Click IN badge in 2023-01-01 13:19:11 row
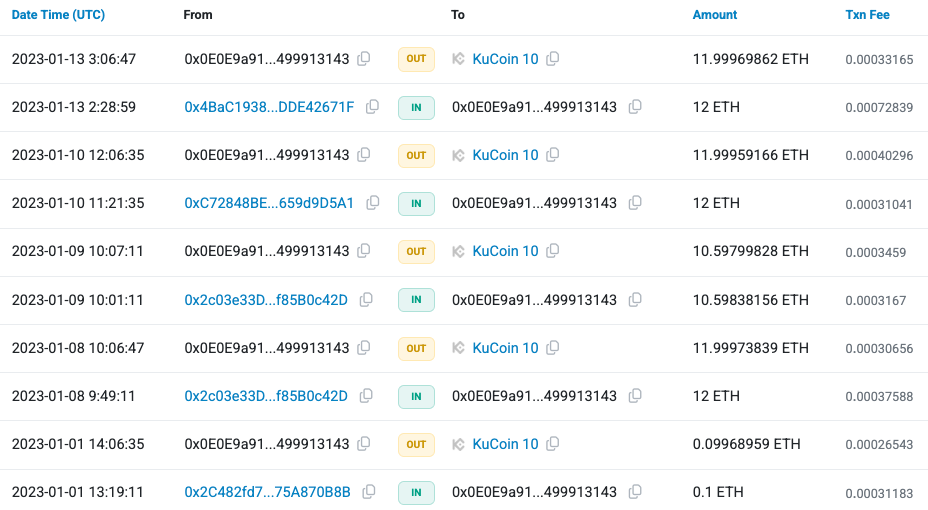Screen dimensions: 928x510 coord(416,492)
